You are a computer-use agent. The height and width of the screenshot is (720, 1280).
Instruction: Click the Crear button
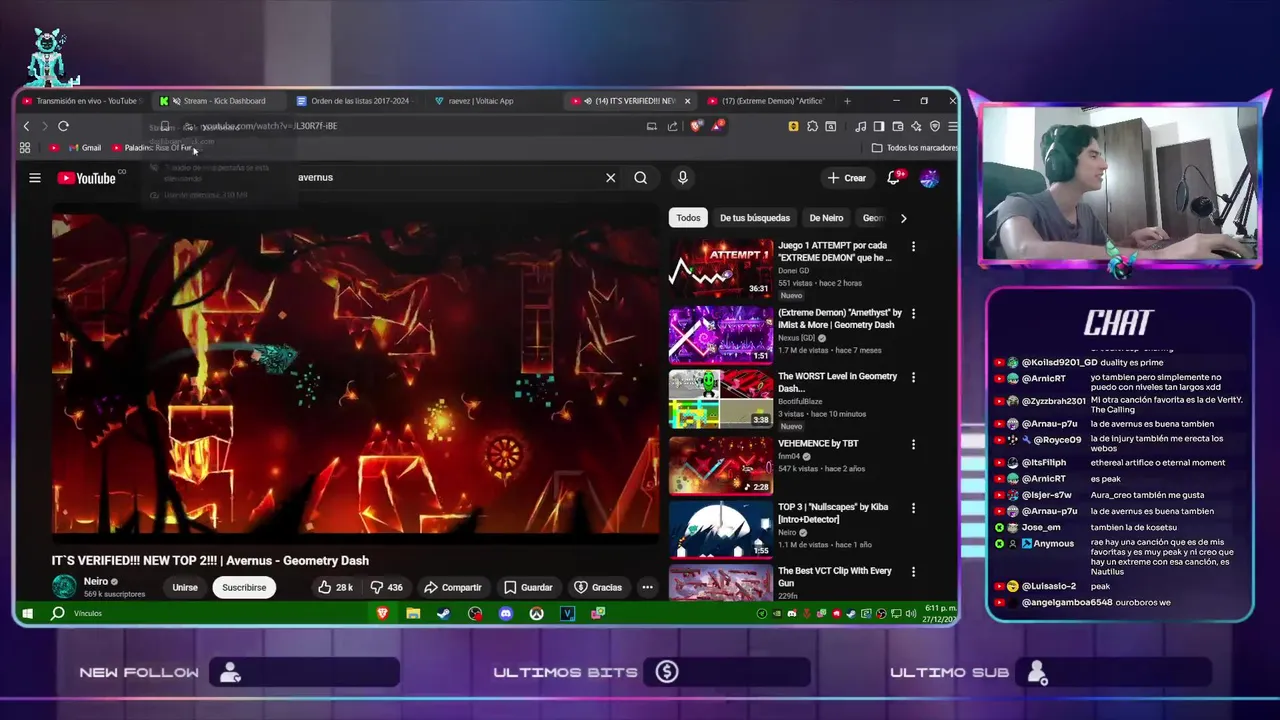[x=847, y=178]
